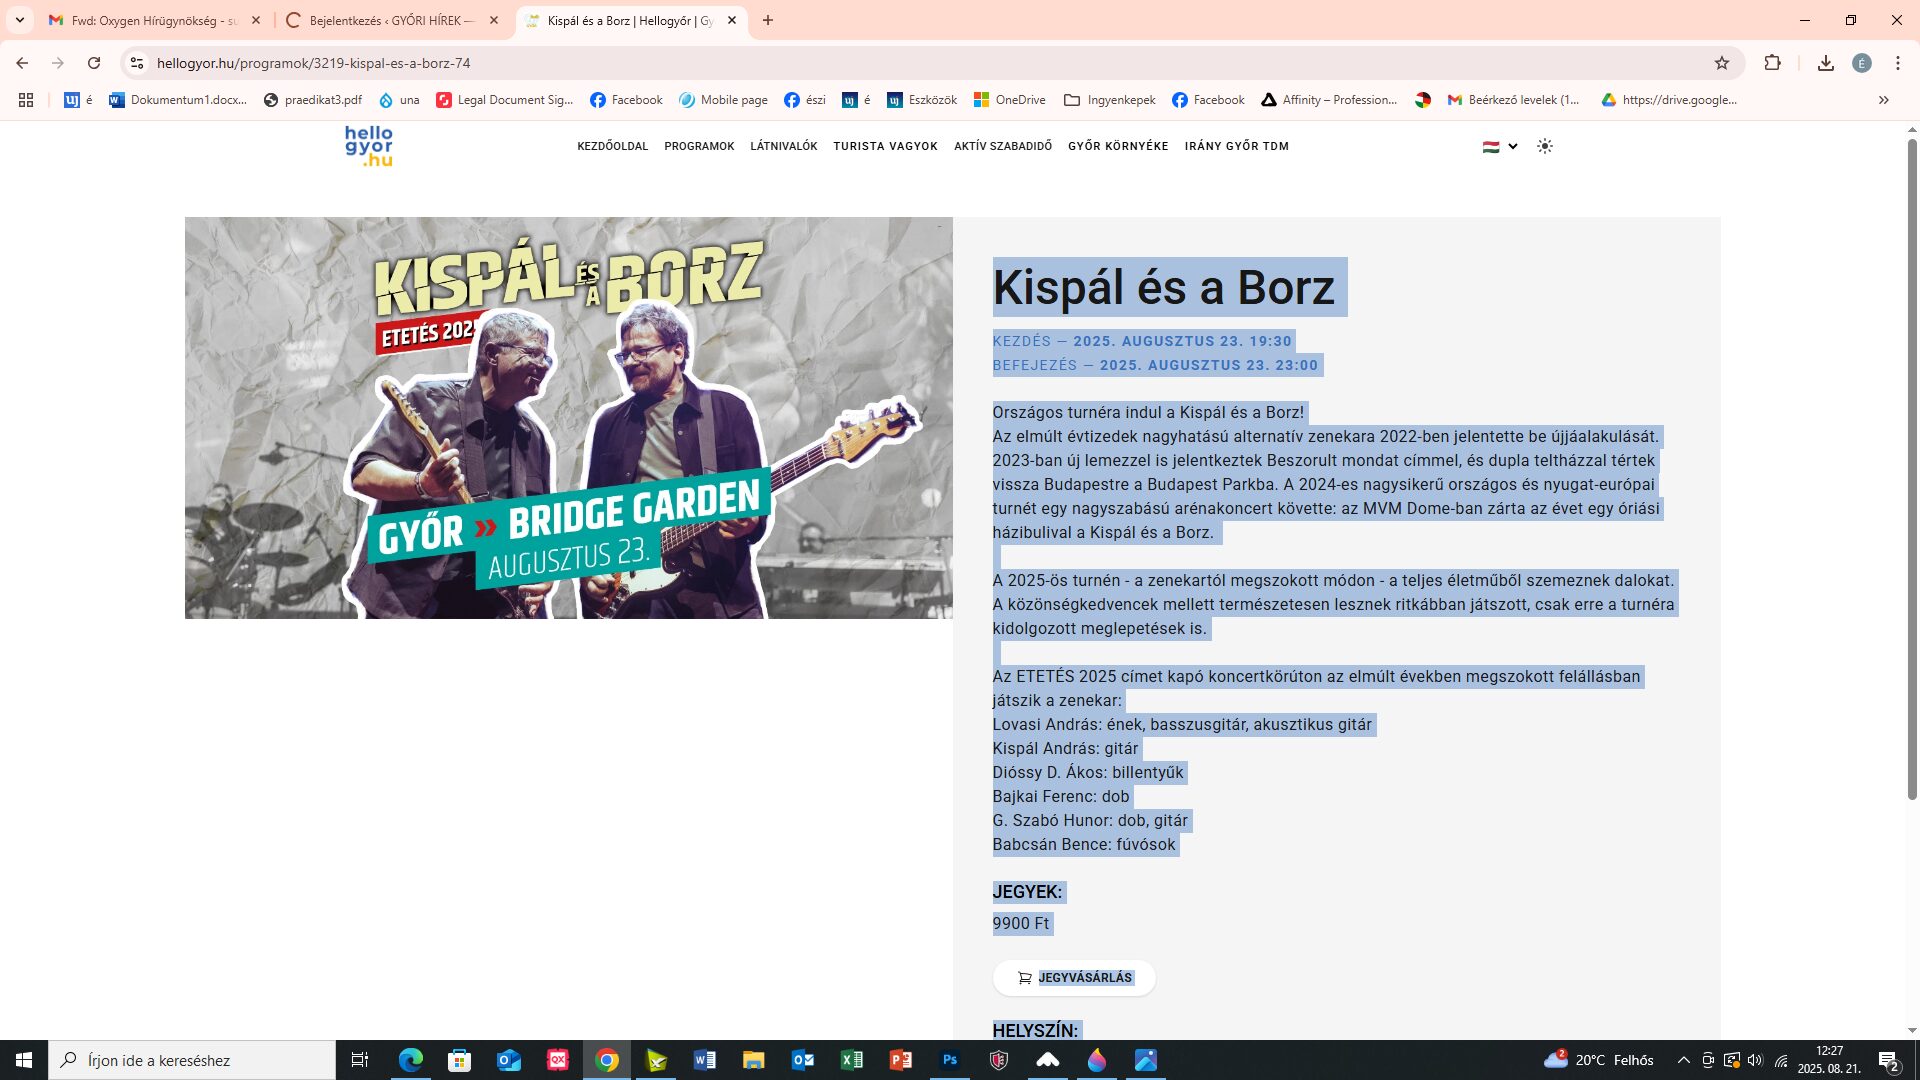Expand the tab search chevron in Chrome
1920x1080 pixels.
20,20
